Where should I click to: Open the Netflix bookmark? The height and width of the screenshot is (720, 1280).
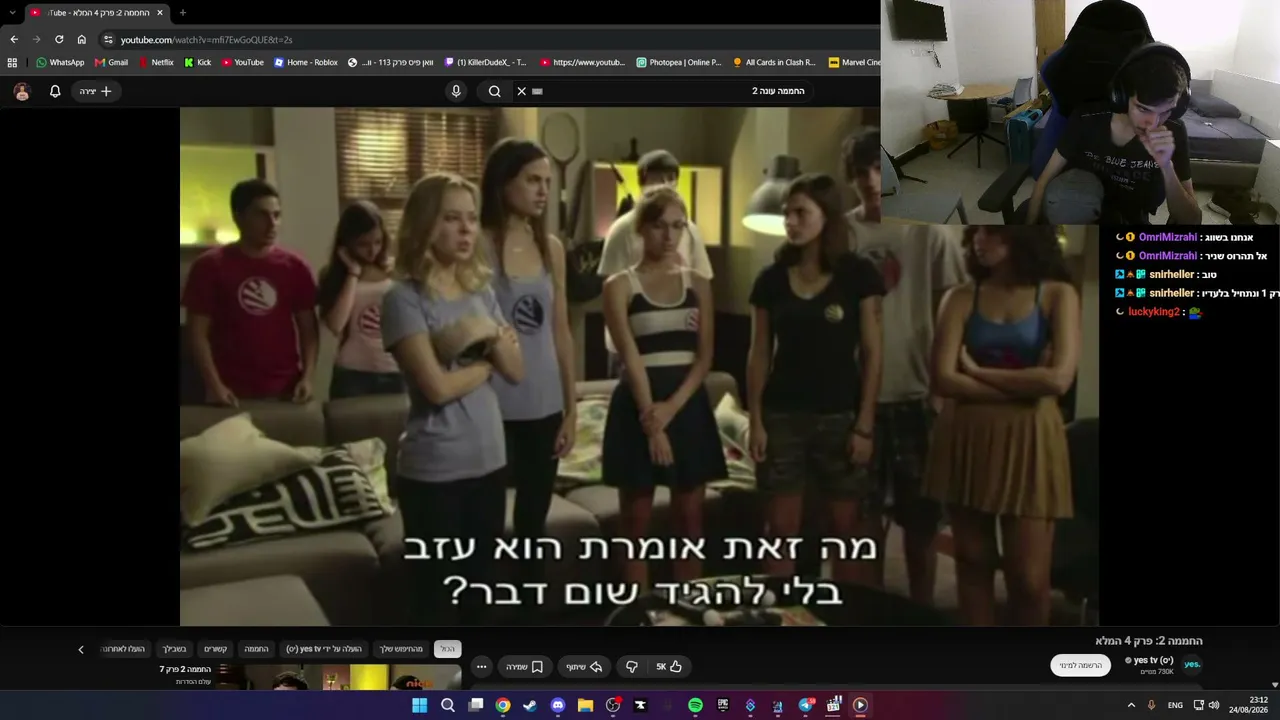(x=155, y=62)
